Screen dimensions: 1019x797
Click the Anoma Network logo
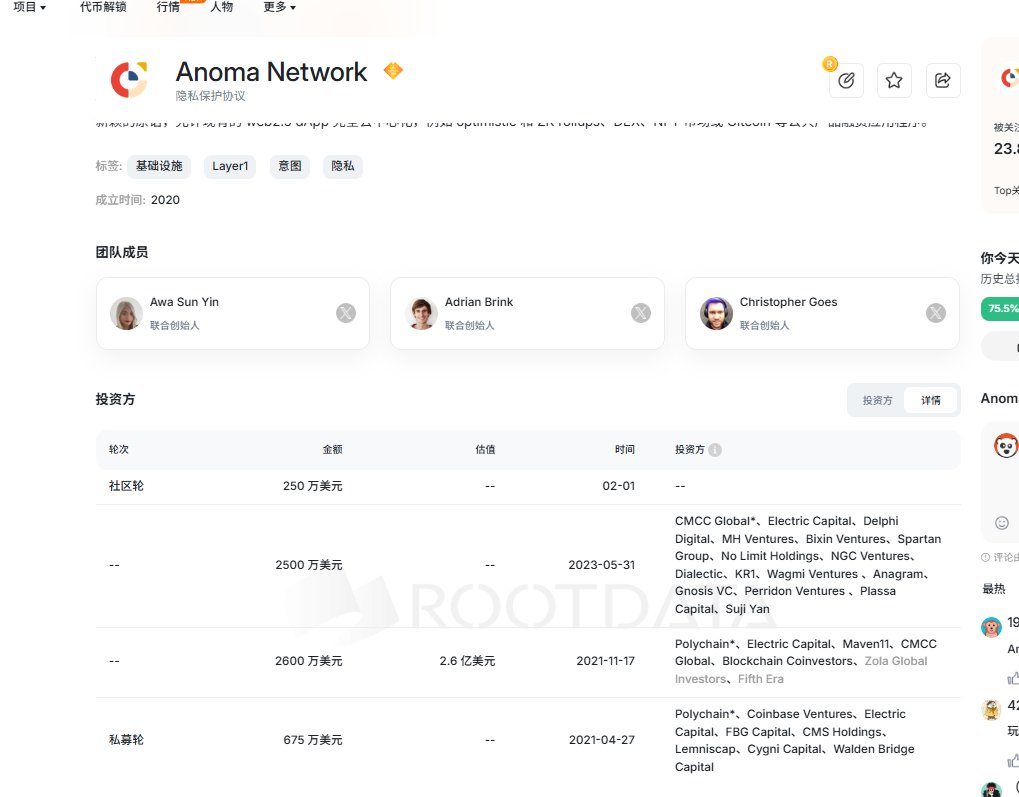tap(129, 79)
